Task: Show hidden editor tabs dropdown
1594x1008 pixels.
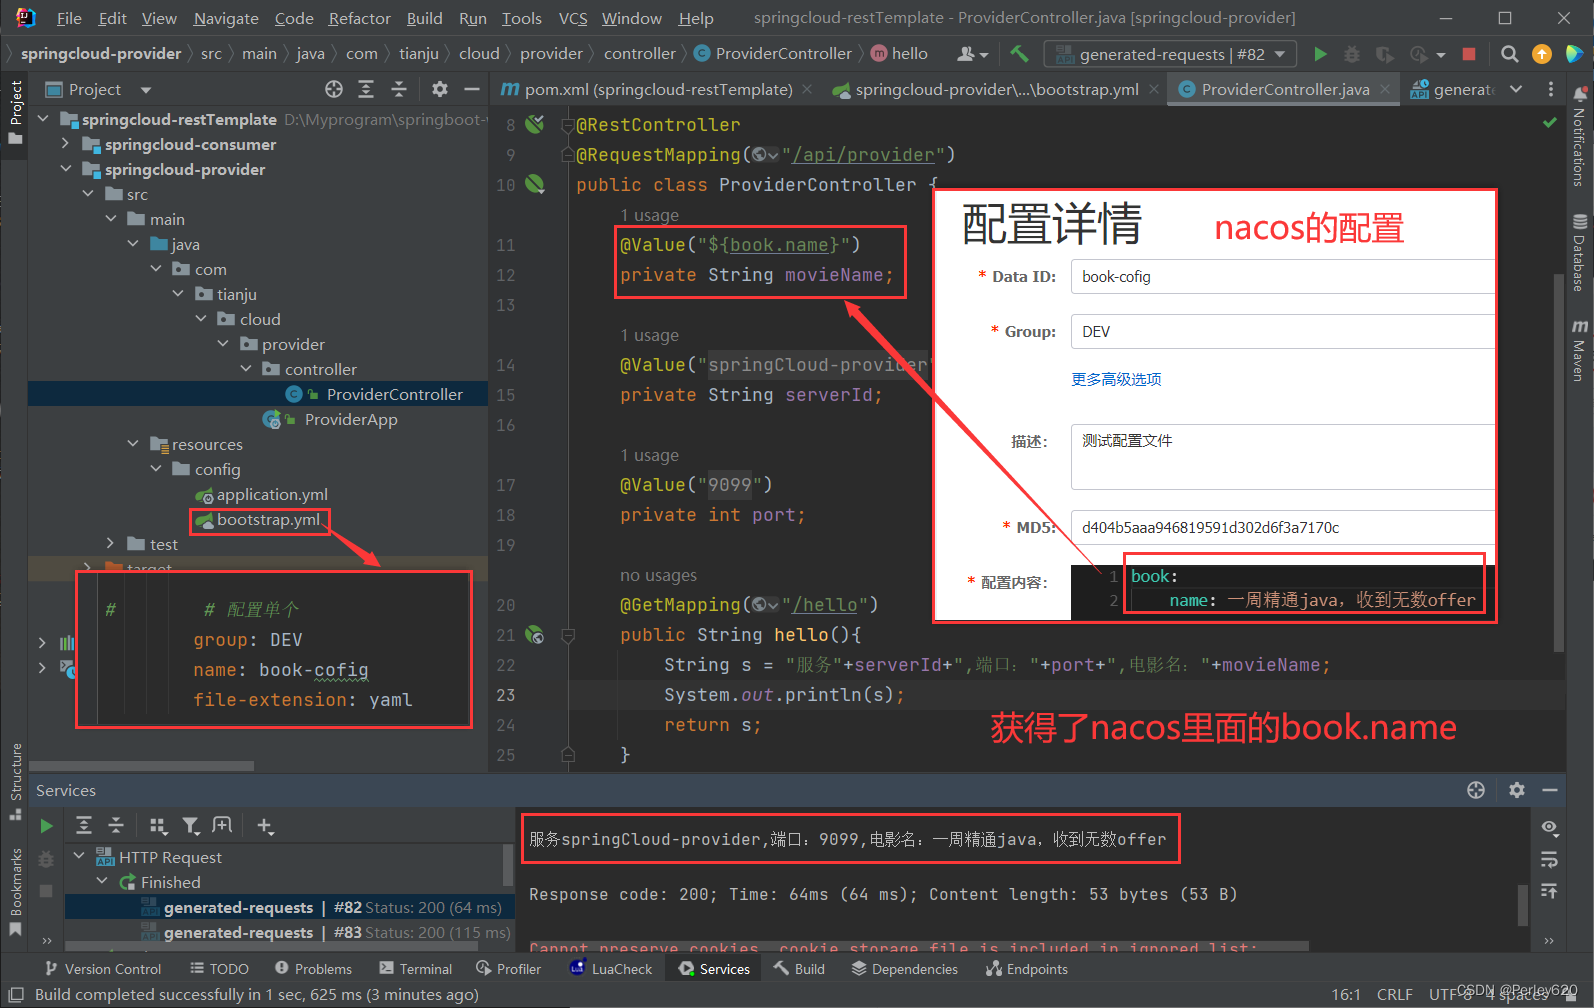Action: tap(1517, 89)
